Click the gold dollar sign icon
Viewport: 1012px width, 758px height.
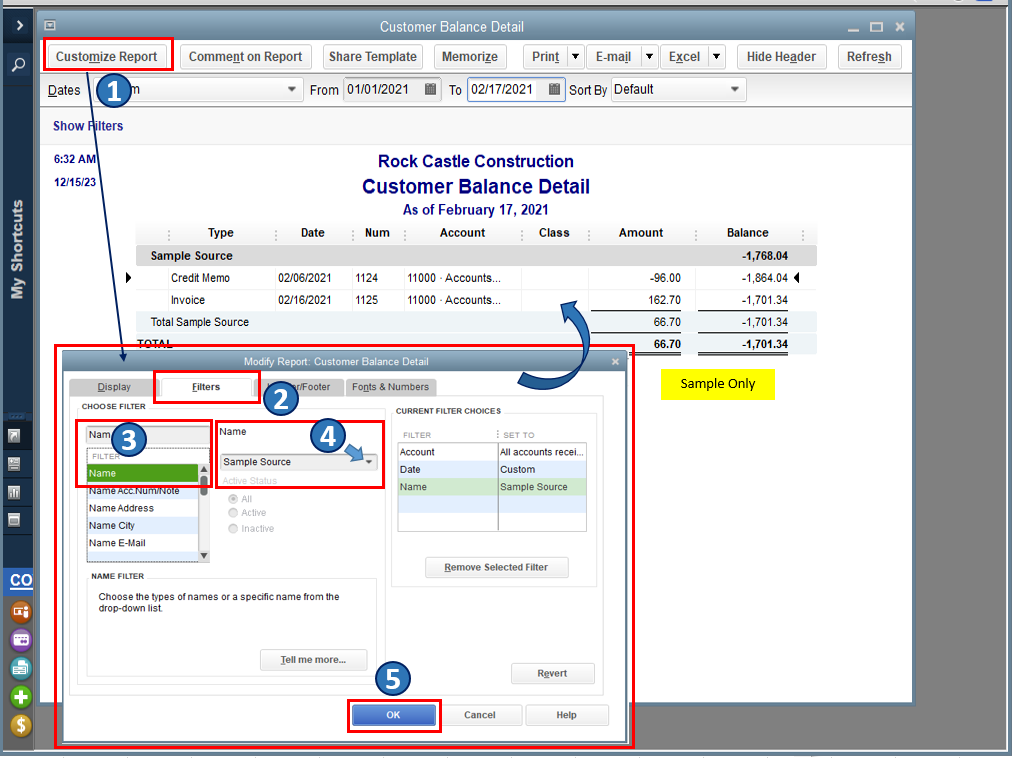pyautogui.click(x=20, y=725)
